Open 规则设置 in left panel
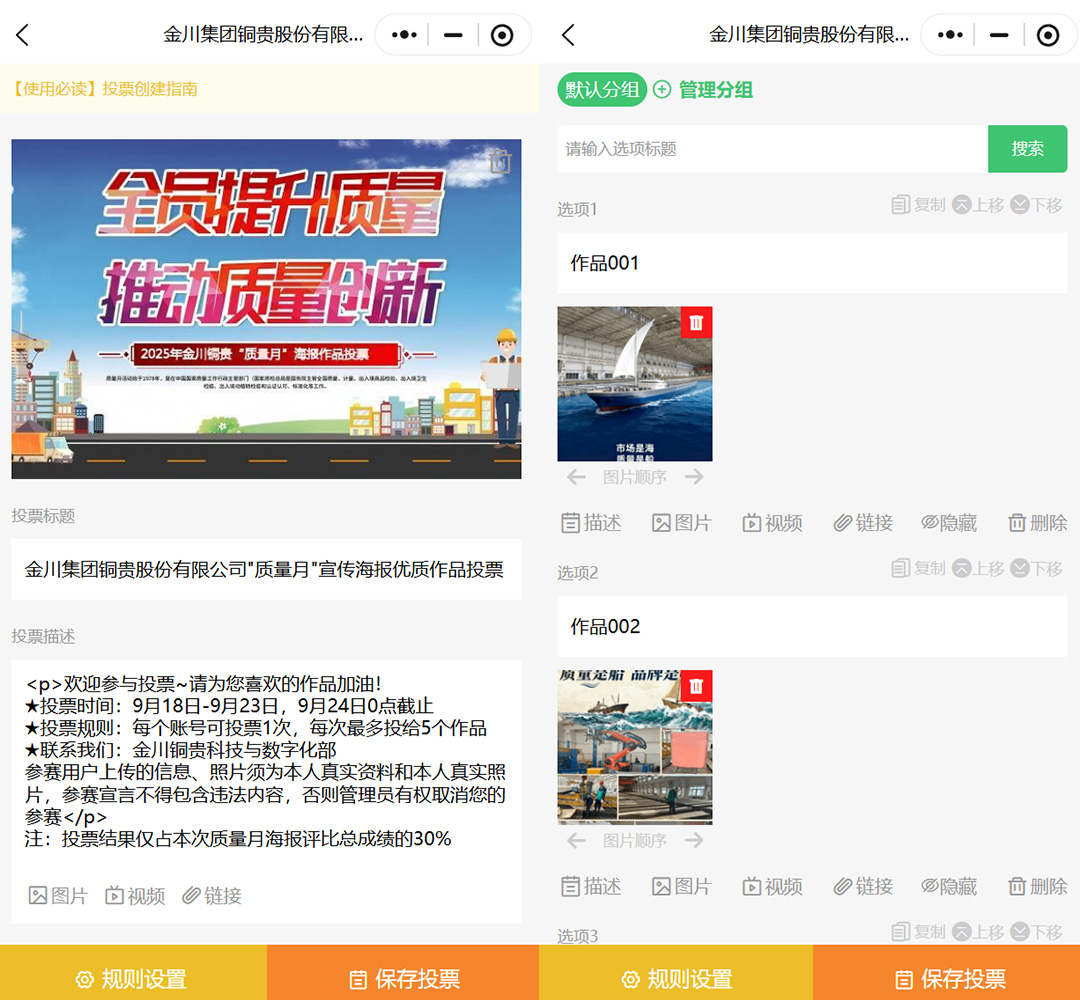 click(x=133, y=979)
